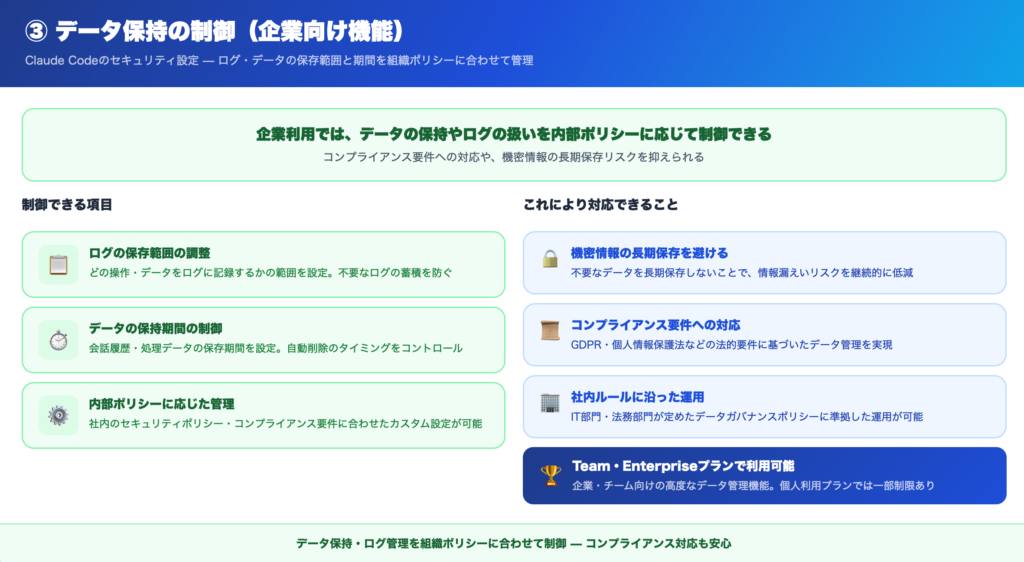The height and width of the screenshot is (562, 1024).
Task: Click the padlock icon beside 機密情報の長期保存を避ける
Action: click(x=550, y=259)
